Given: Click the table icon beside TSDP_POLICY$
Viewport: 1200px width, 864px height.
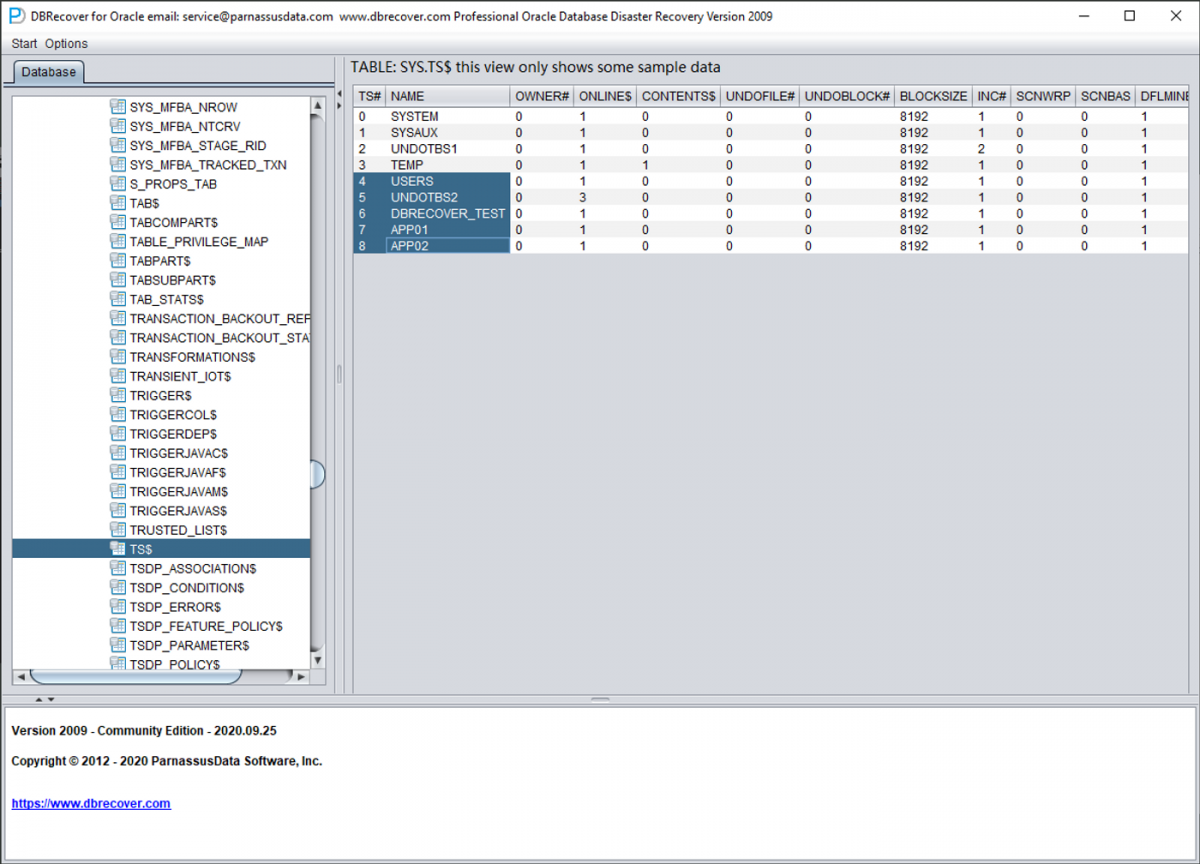Looking at the screenshot, I should (118, 664).
